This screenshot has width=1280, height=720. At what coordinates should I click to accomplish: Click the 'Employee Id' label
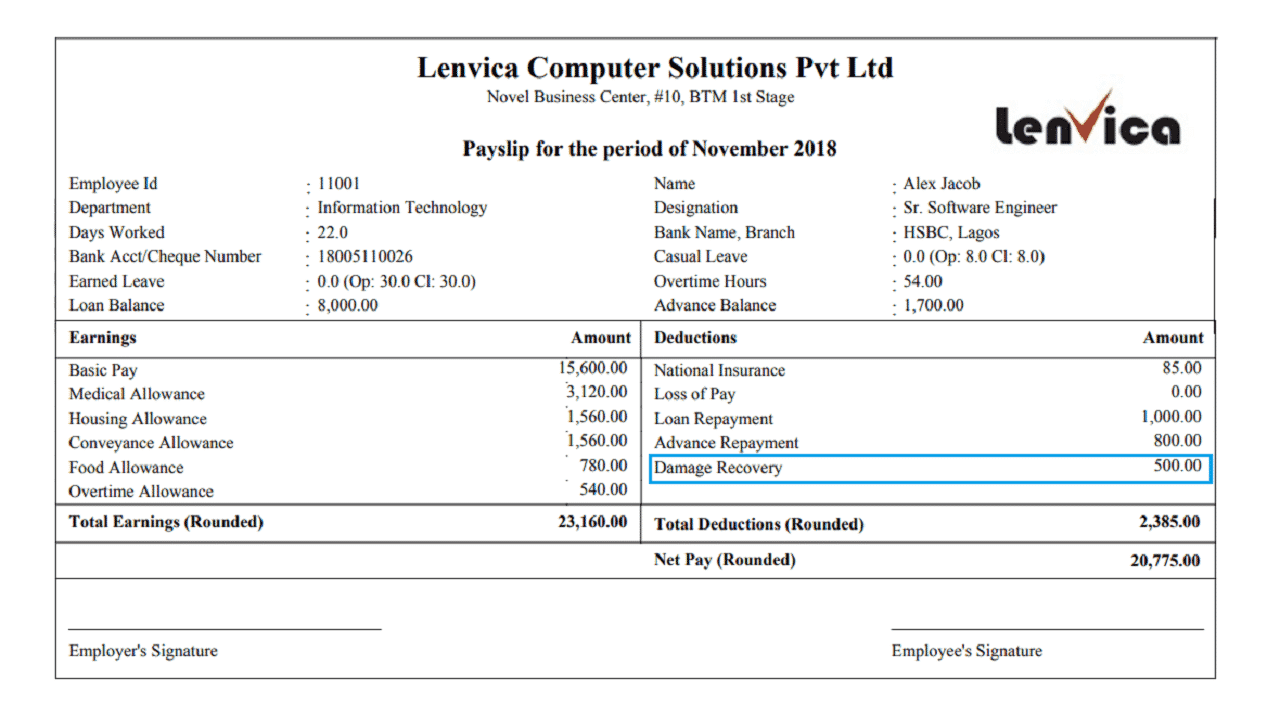coord(113,184)
